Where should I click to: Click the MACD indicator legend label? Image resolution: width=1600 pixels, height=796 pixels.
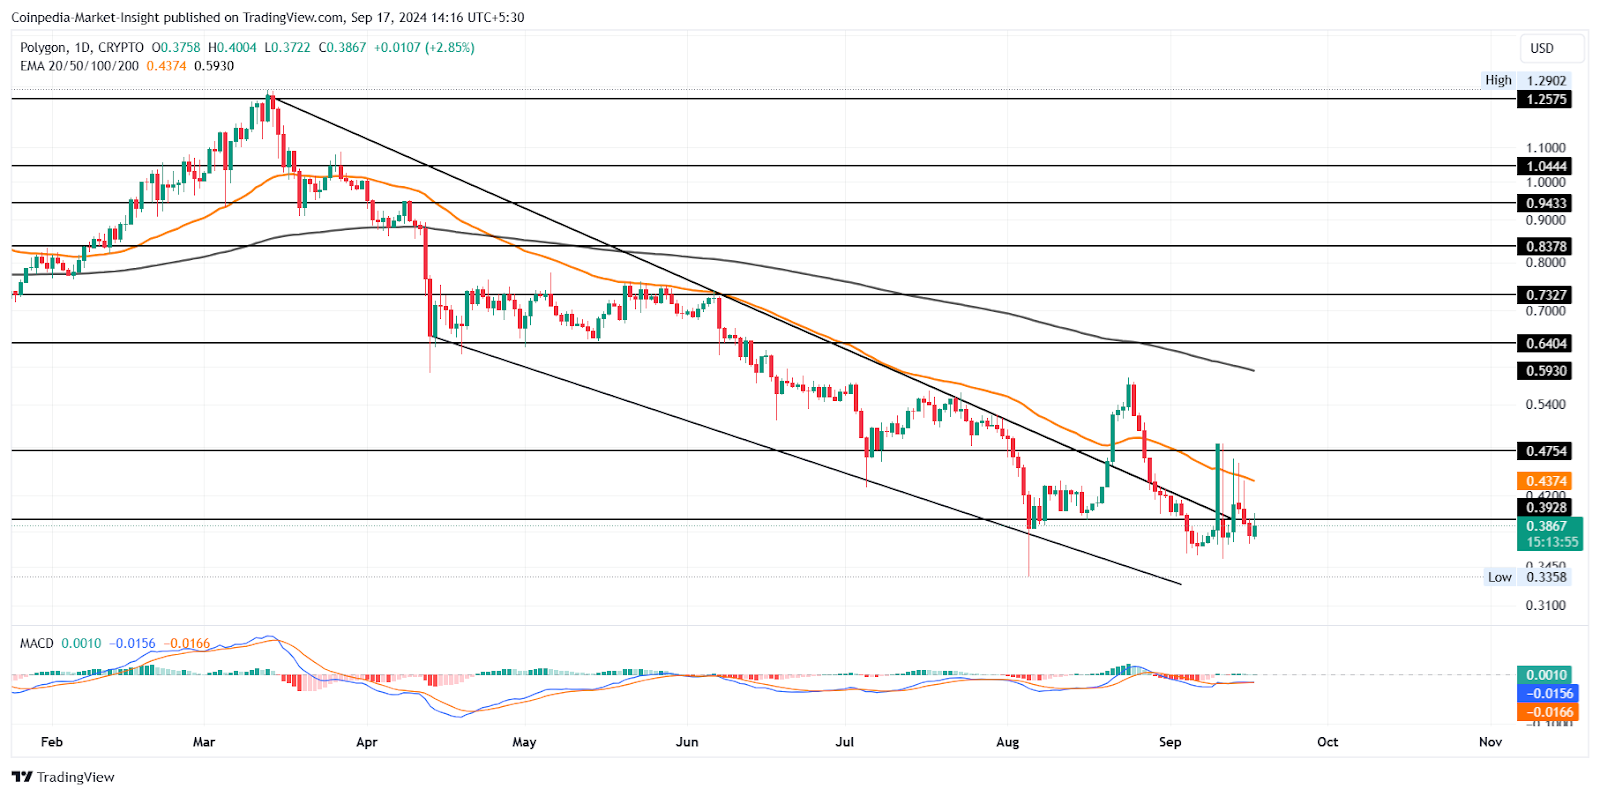click(36, 643)
